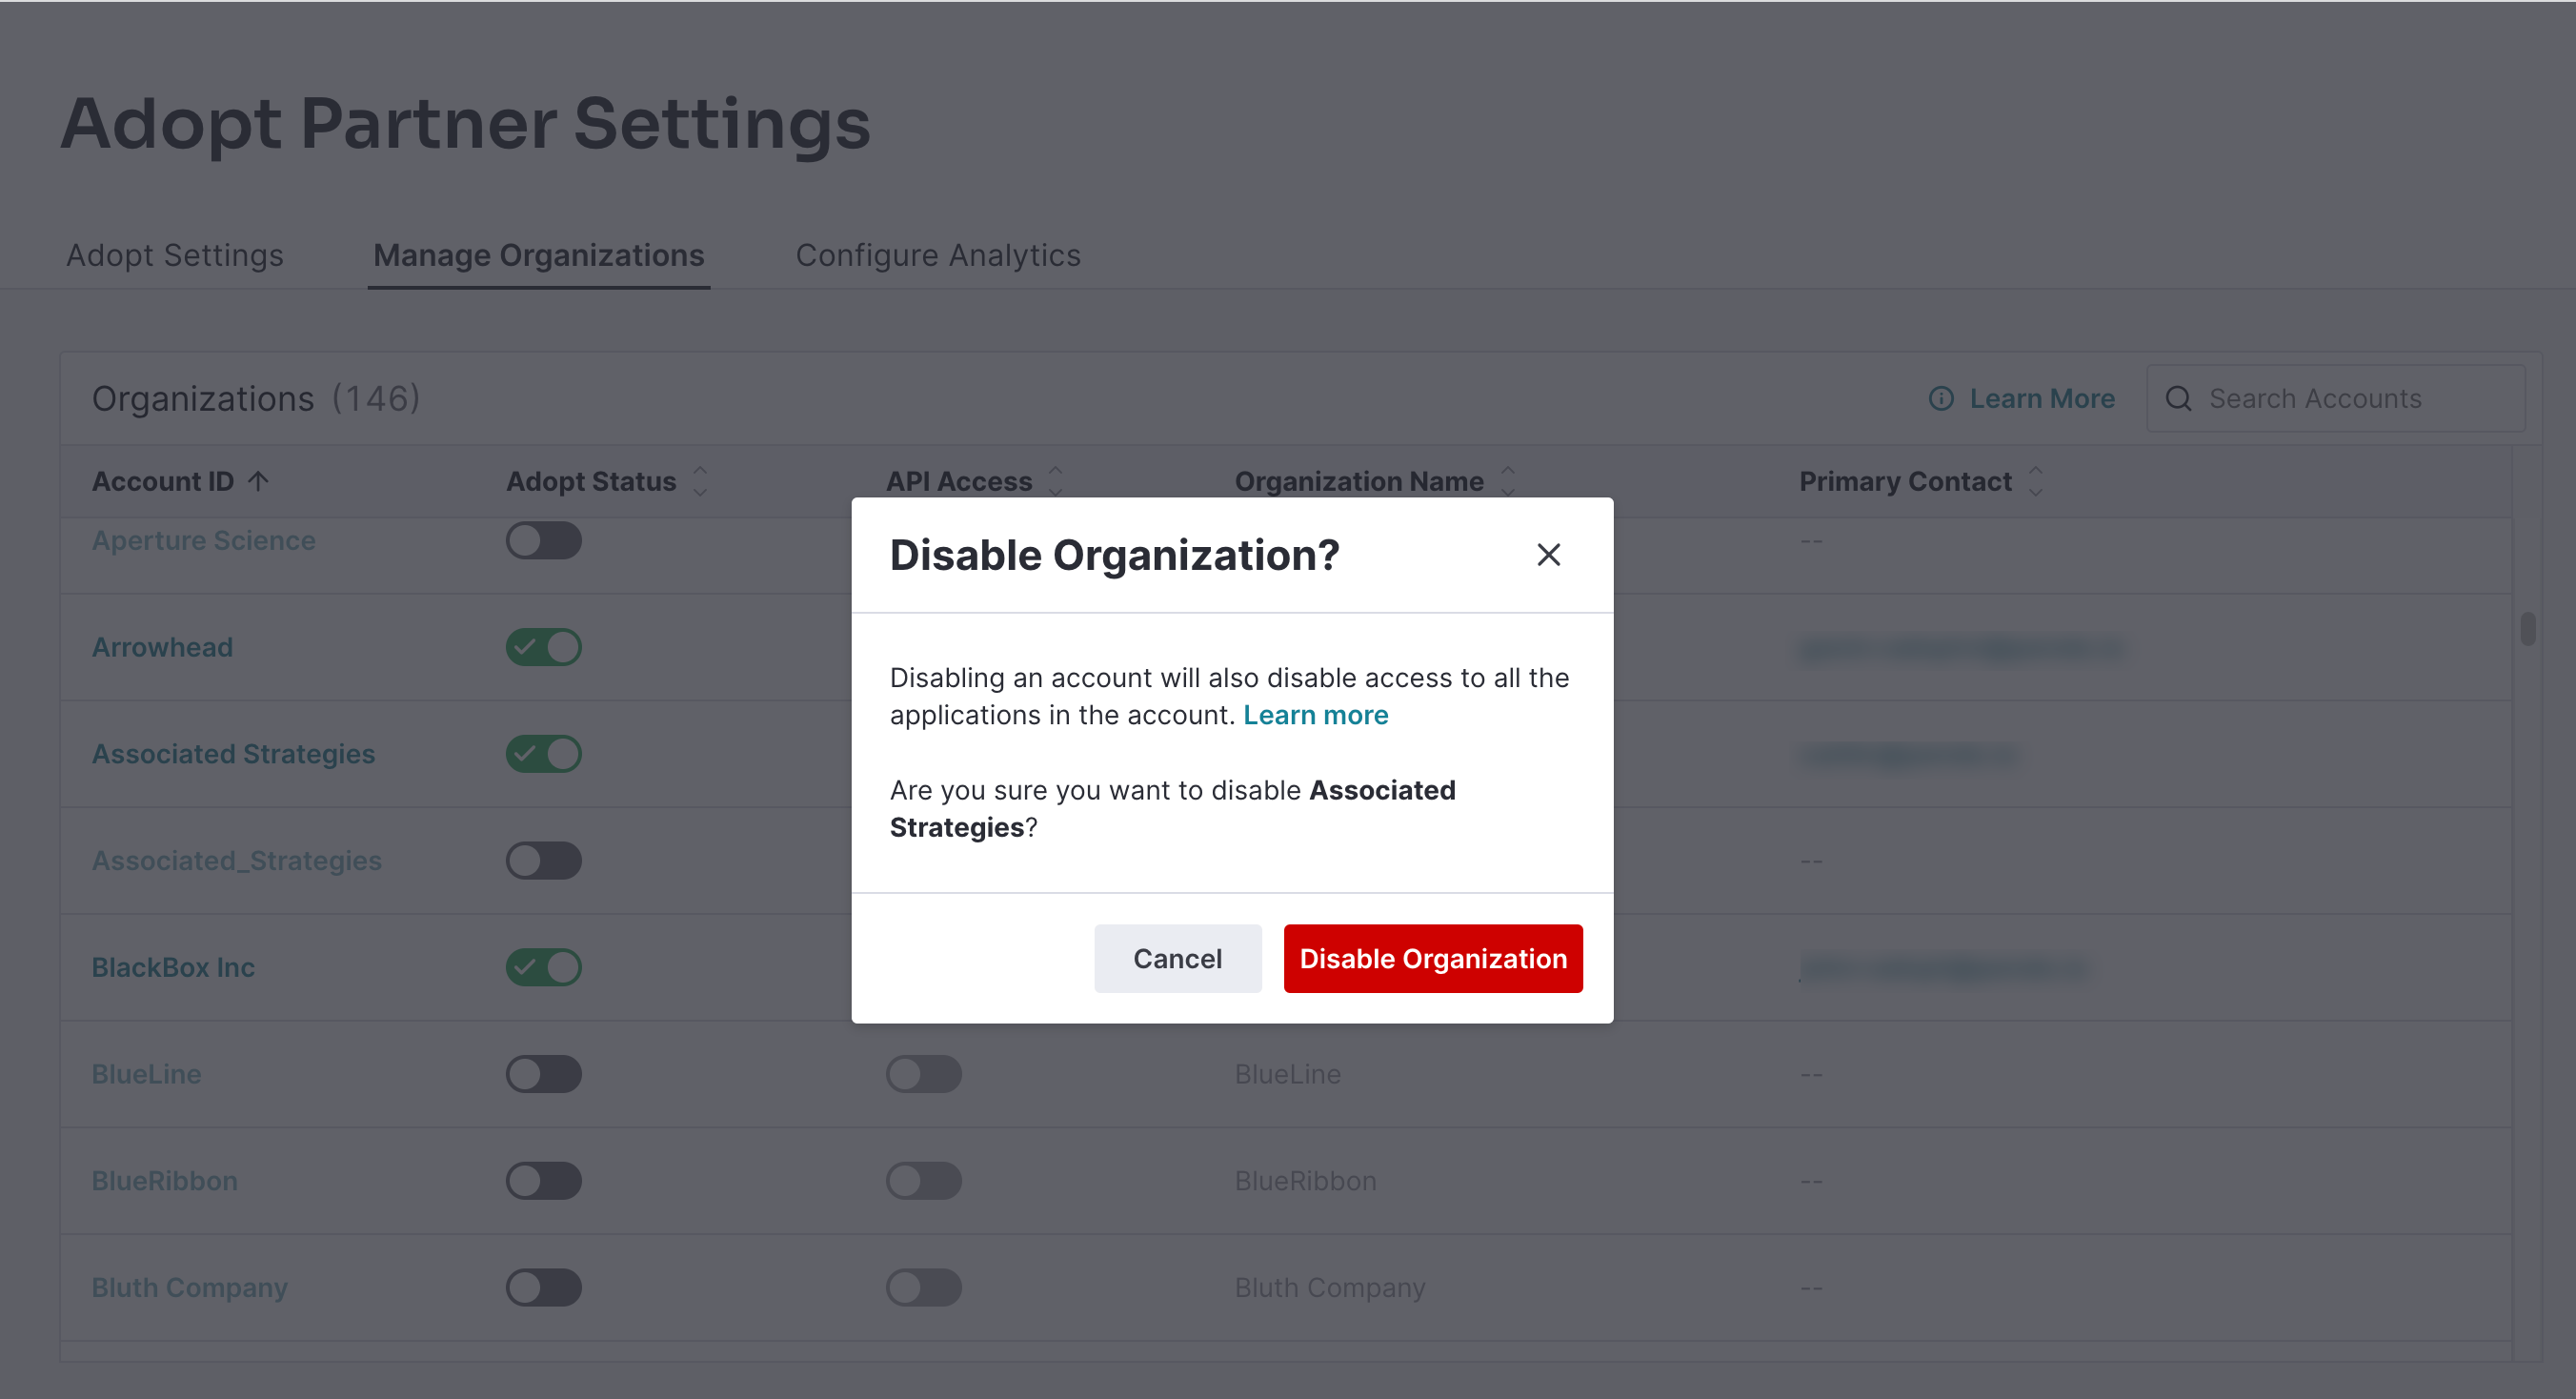Sort by the Organization Name column
This screenshot has height=1399, width=2576.
1507,481
